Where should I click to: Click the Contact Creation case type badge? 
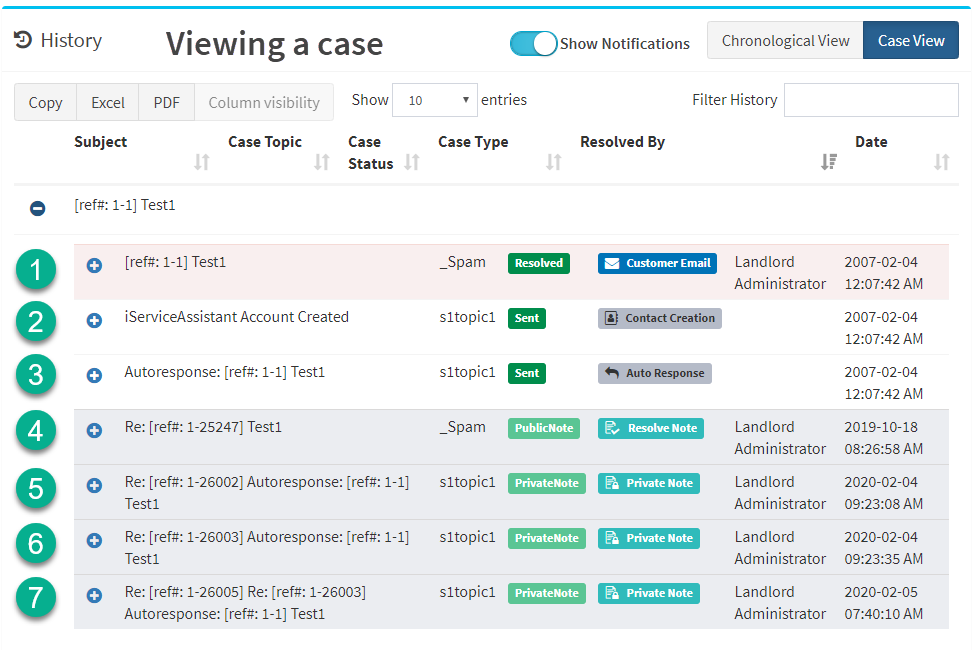(660, 318)
